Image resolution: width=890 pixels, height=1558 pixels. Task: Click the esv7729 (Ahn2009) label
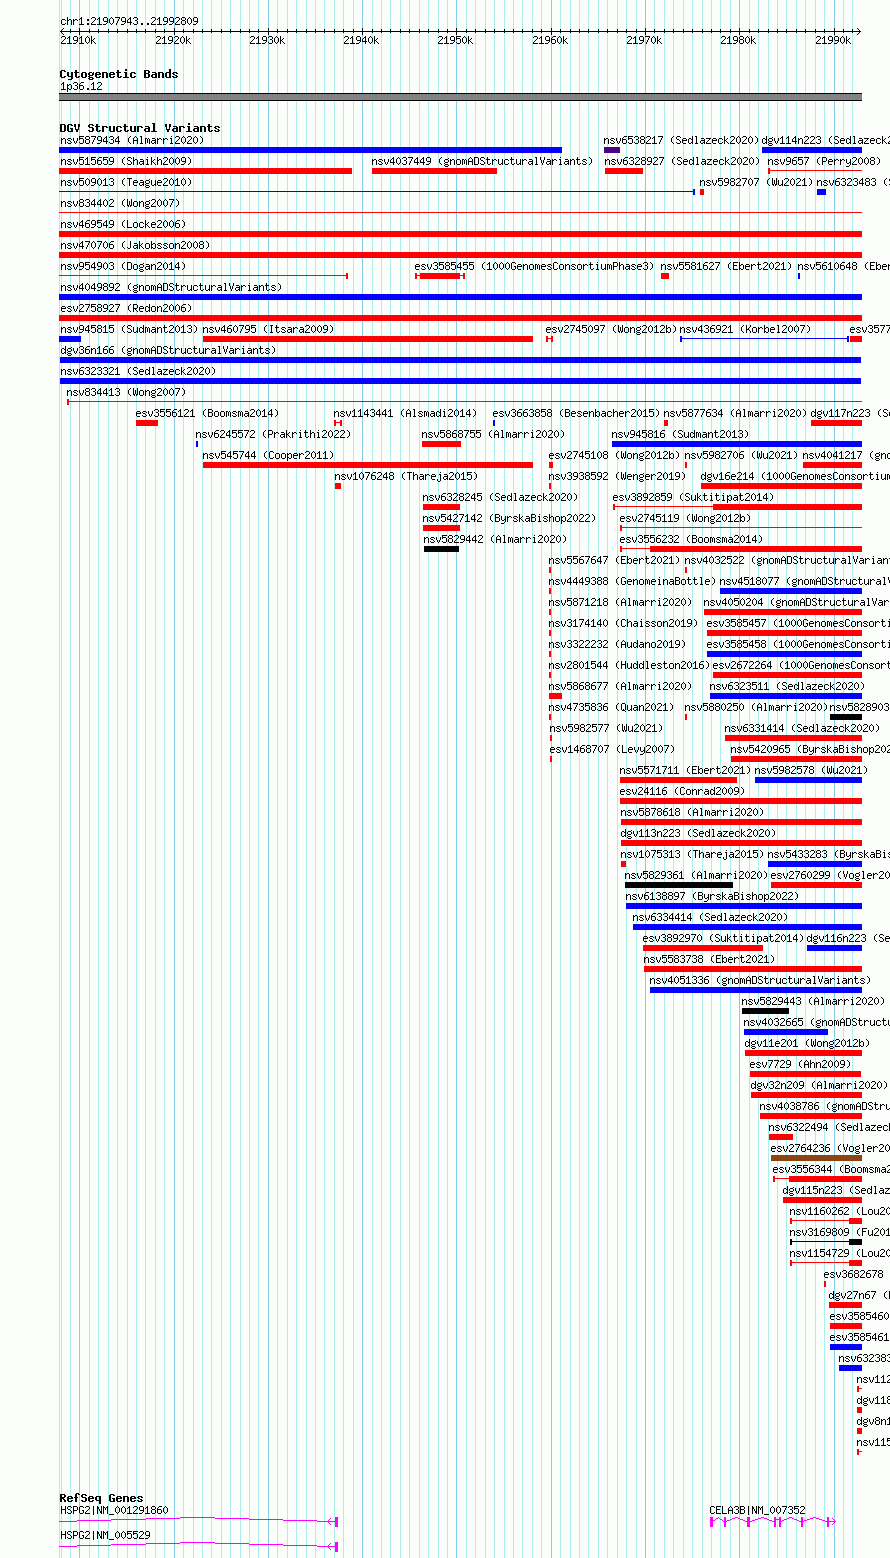(x=800, y=1064)
